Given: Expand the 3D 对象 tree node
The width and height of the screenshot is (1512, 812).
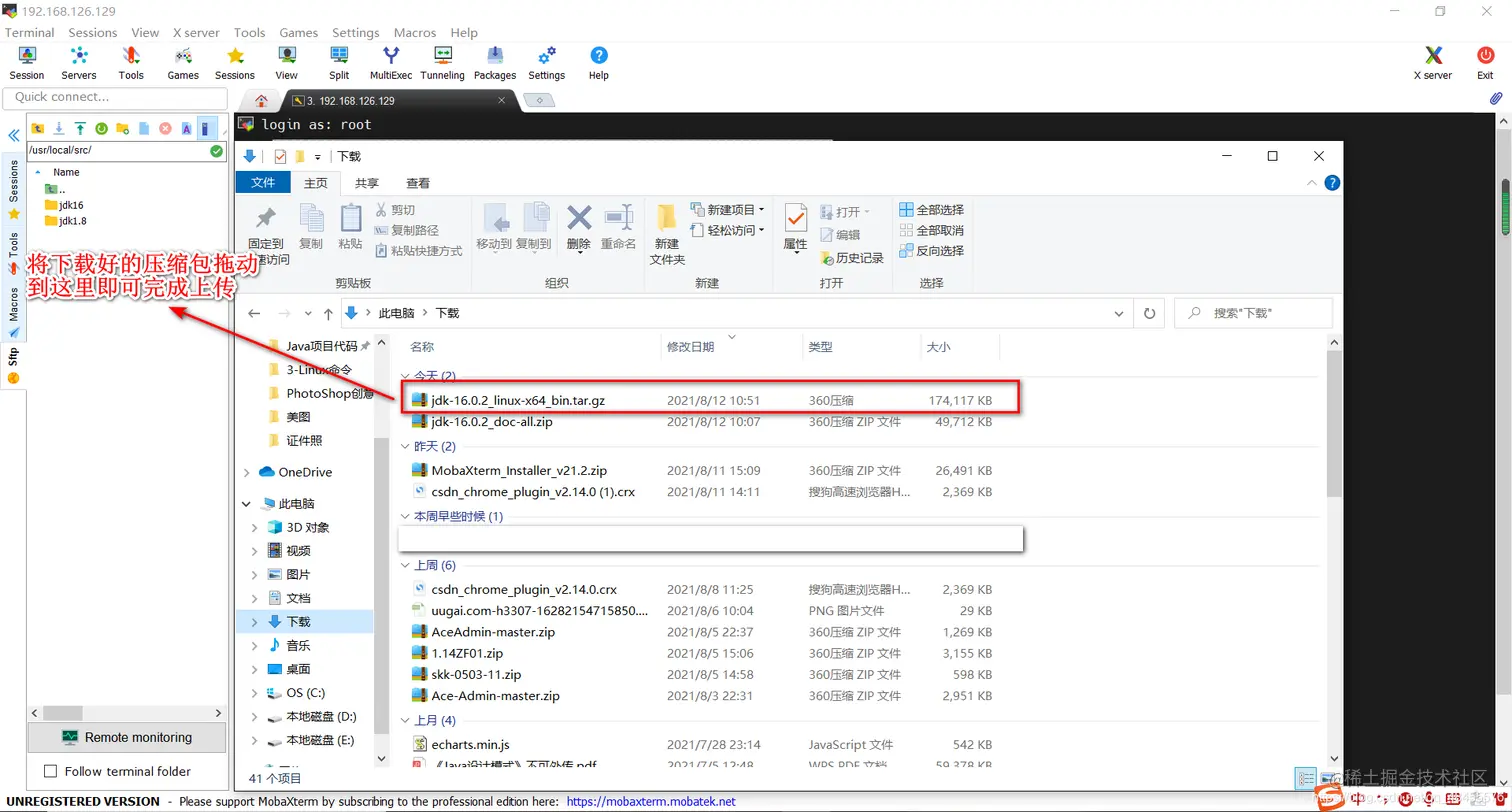Looking at the screenshot, I should coord(255,527).
